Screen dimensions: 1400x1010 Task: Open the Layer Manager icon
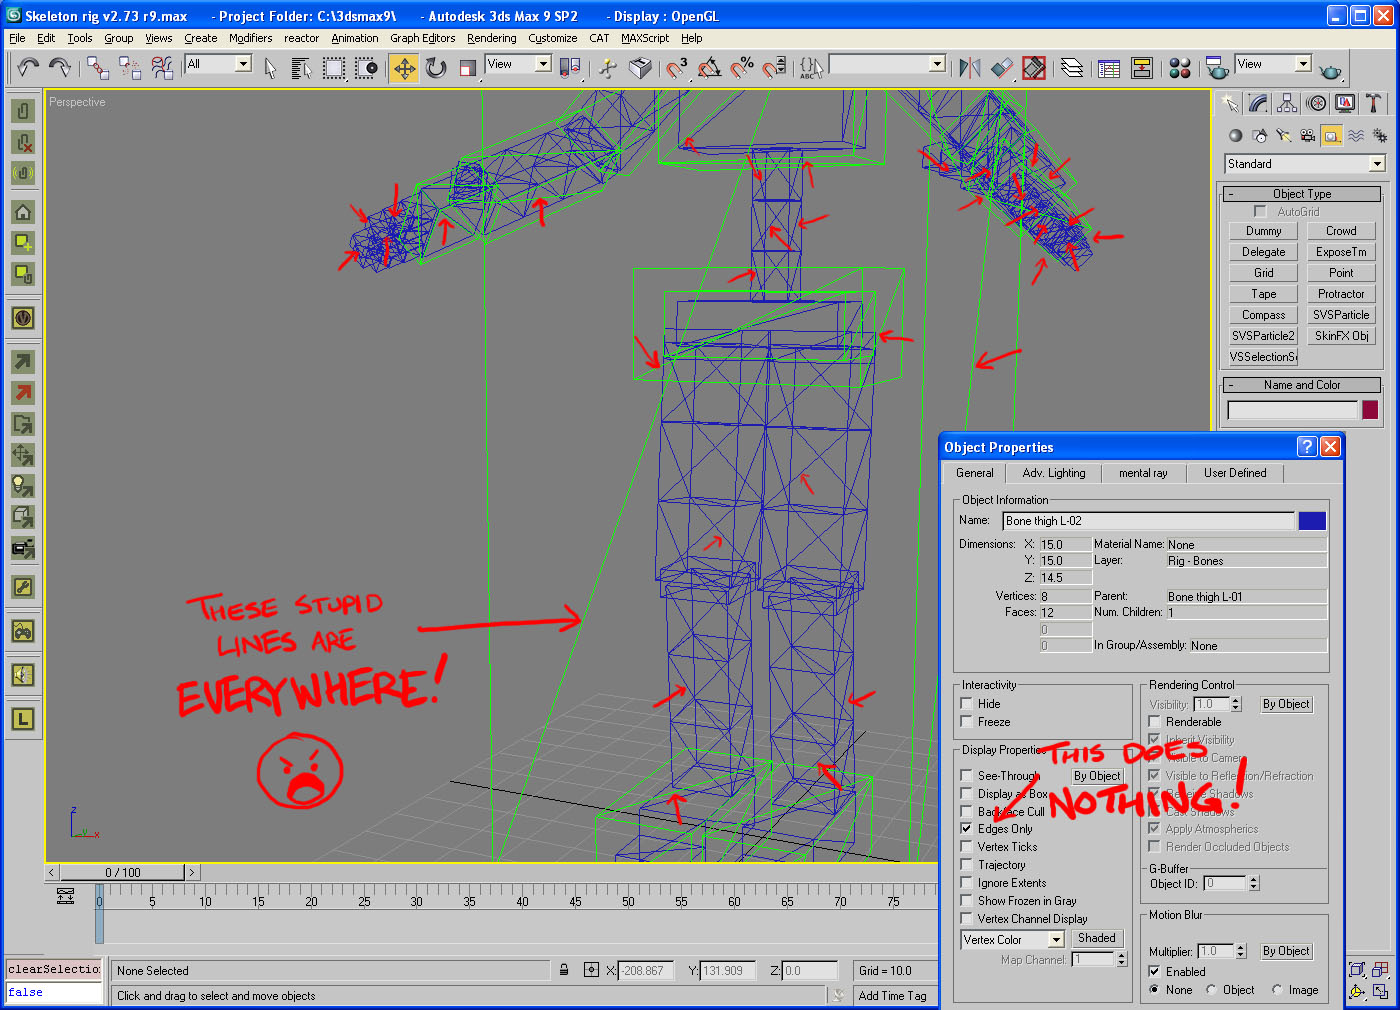1072,68
